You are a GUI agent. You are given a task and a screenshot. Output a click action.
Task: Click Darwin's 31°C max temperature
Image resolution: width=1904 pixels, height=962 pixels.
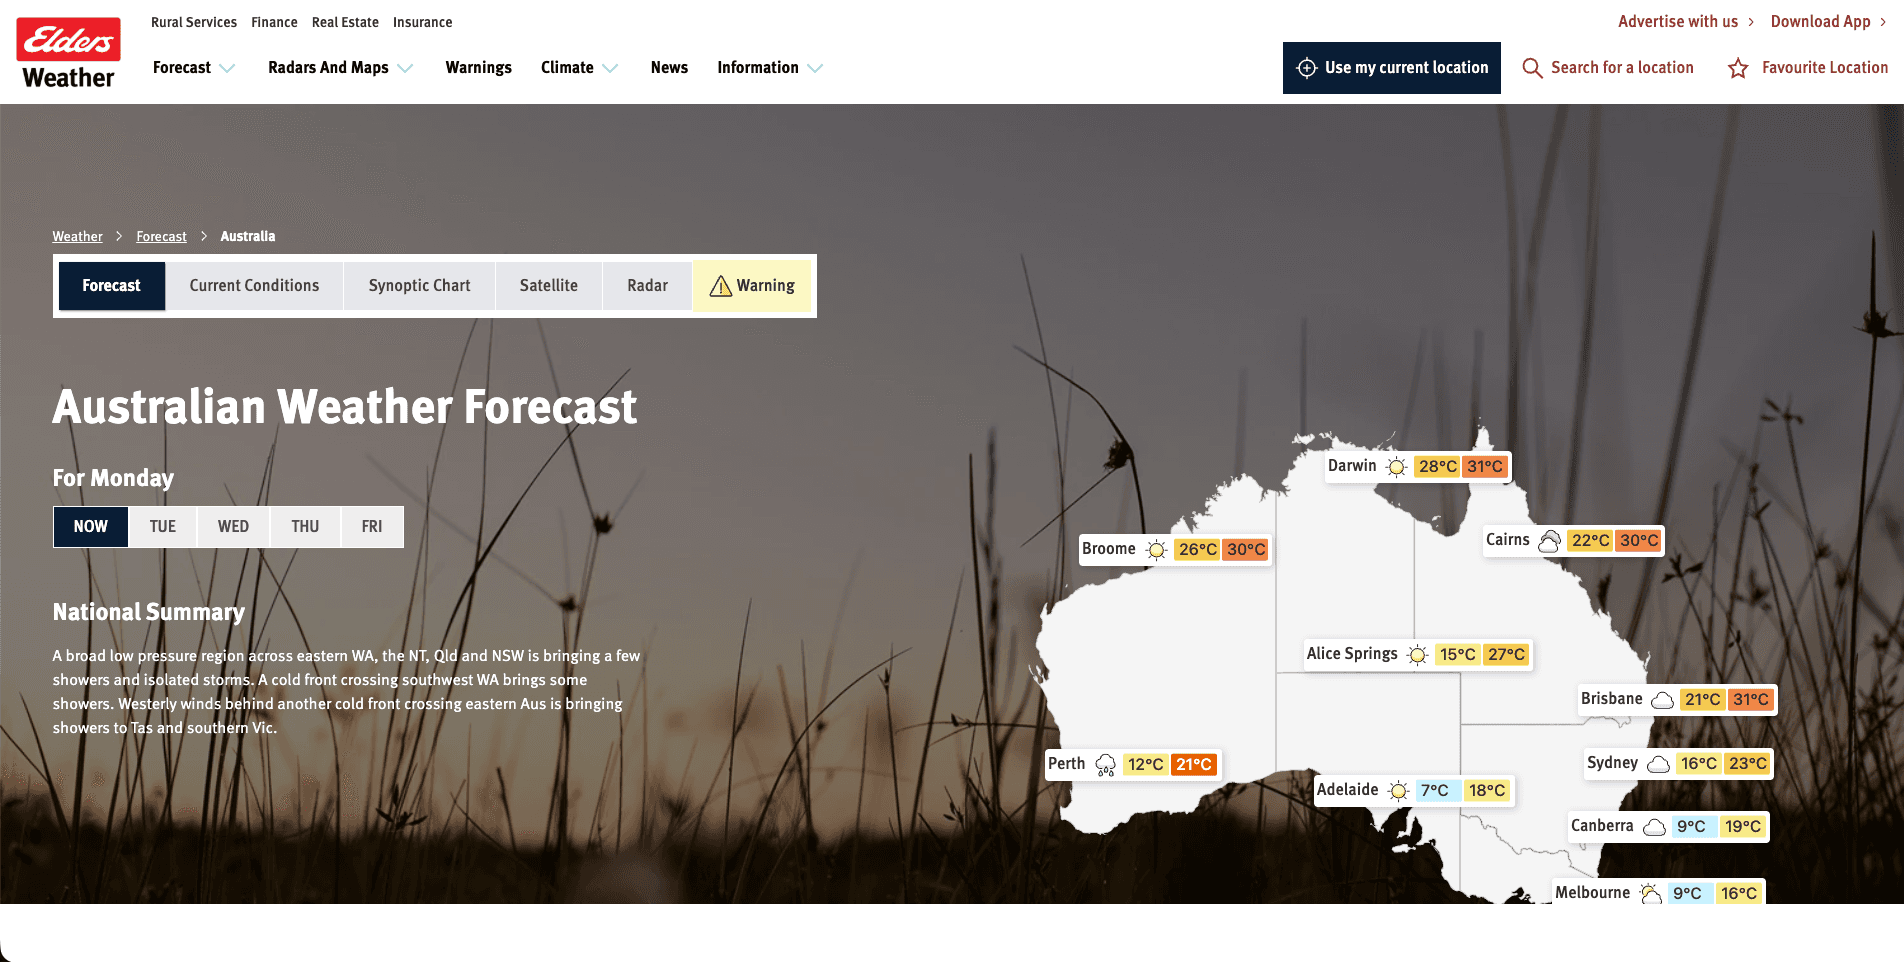point(1485,467)
